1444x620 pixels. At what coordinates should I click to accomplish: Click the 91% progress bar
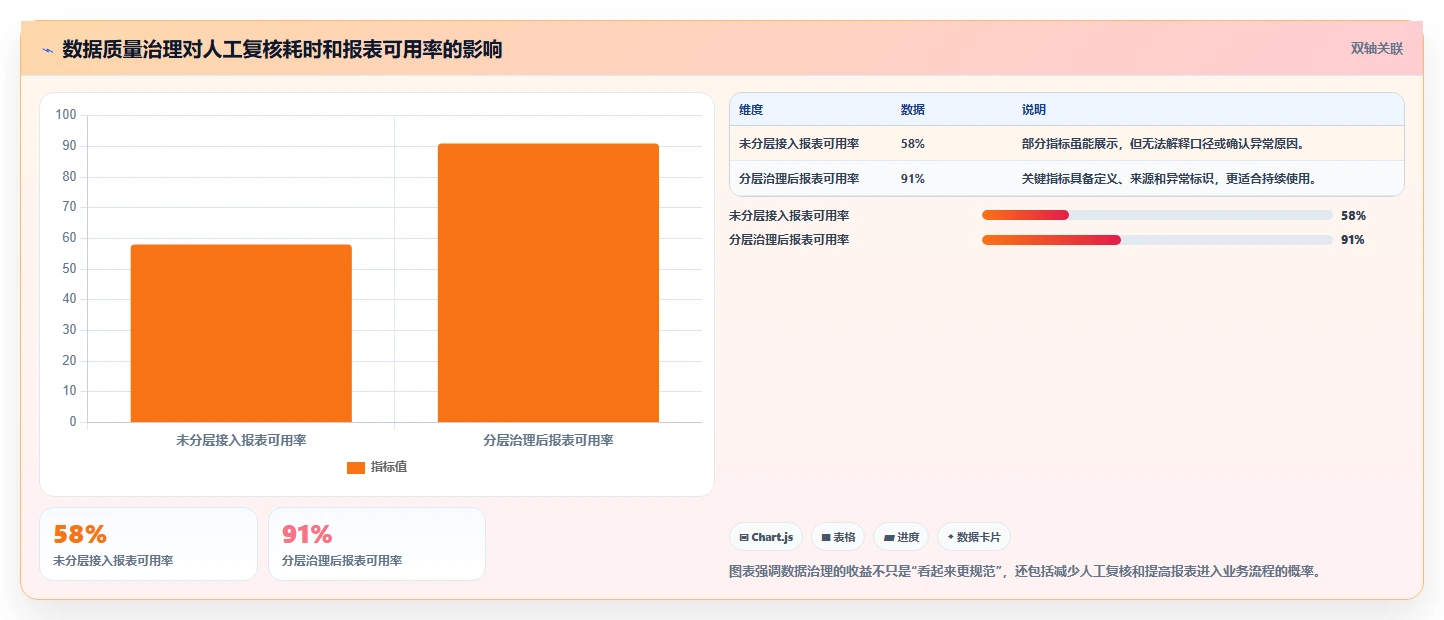tap(1157, 240)
